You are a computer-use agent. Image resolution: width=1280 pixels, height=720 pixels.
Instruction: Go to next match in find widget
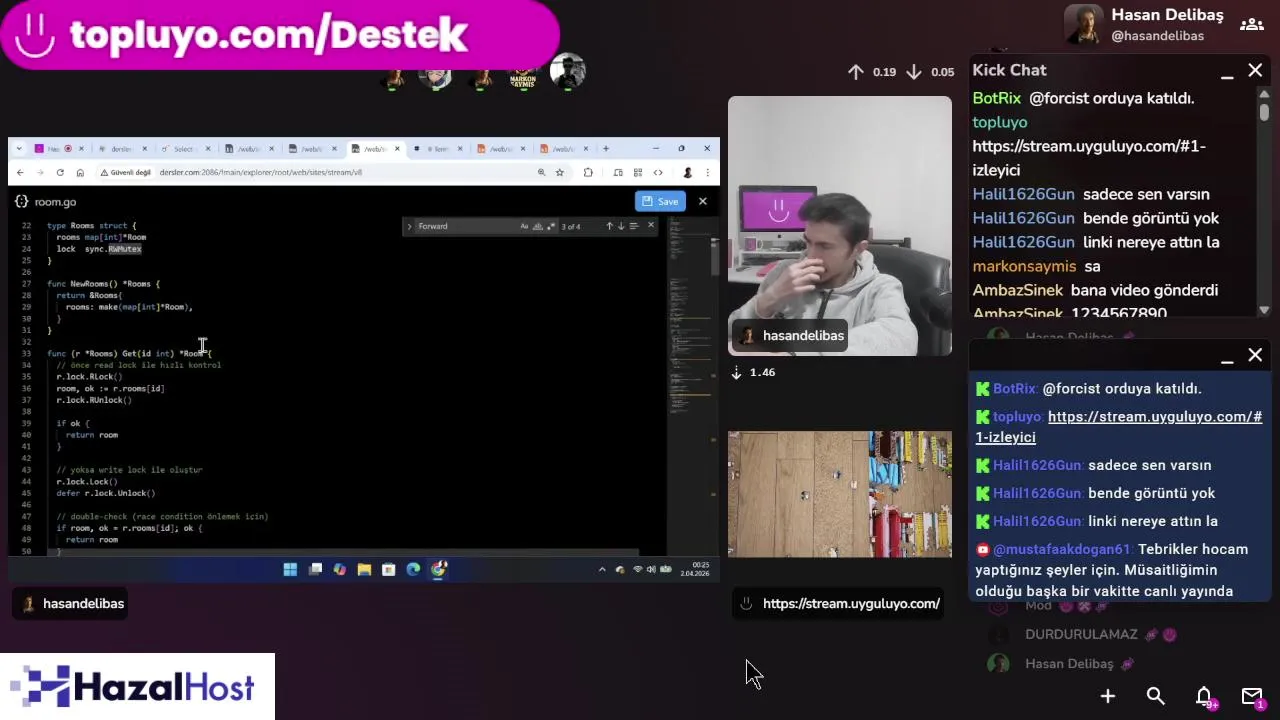point(620,226)
